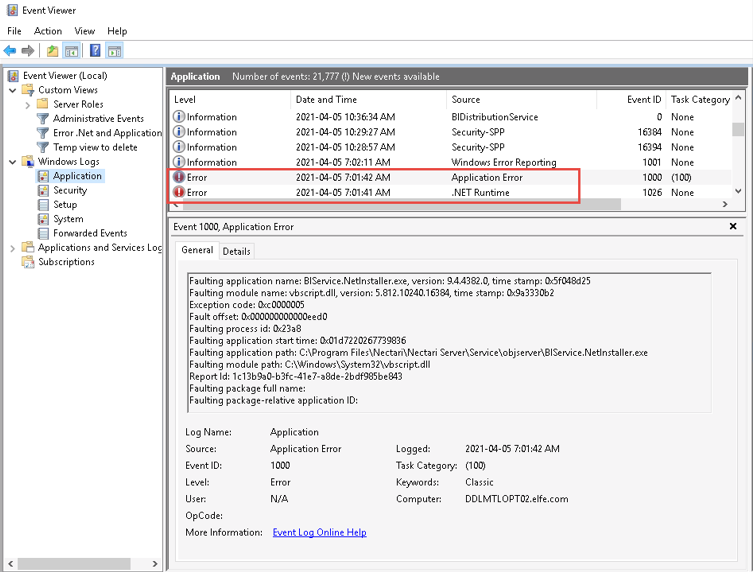Click the Show/Hide Action Pane icon
The image size is (753, 572).
point(115,51)
